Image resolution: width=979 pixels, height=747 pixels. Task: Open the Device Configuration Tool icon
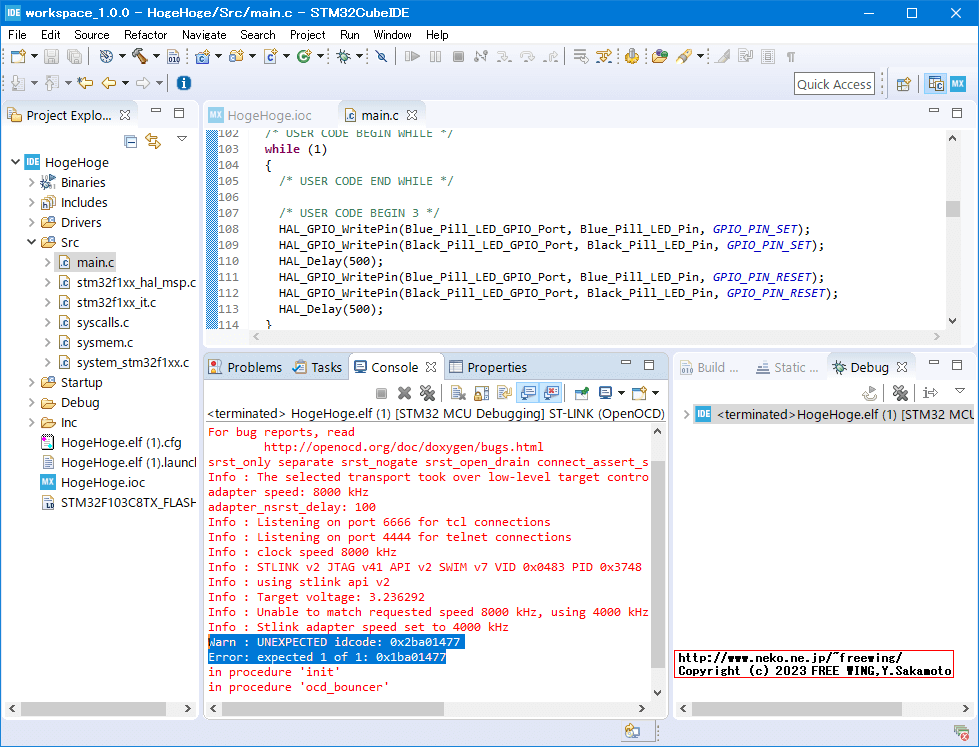pos(632,57)
